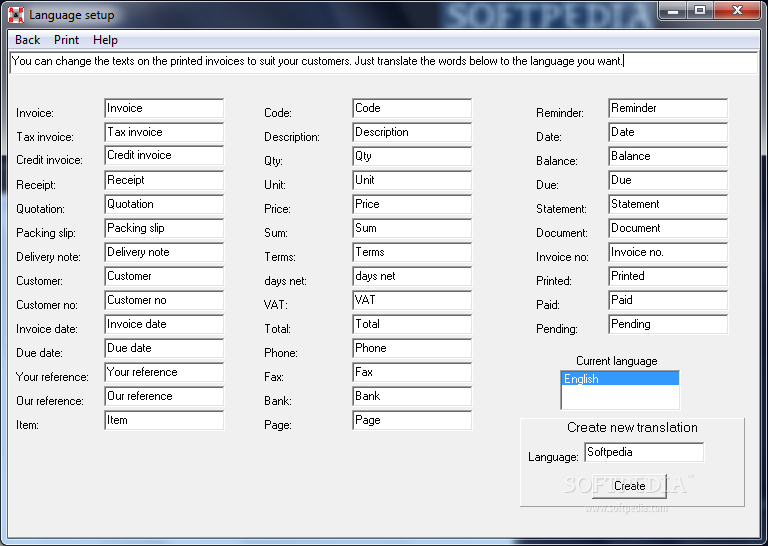768x546 pixels.
Task: Click the 'Customer no:' label
Action: click(x=47, y=305)
